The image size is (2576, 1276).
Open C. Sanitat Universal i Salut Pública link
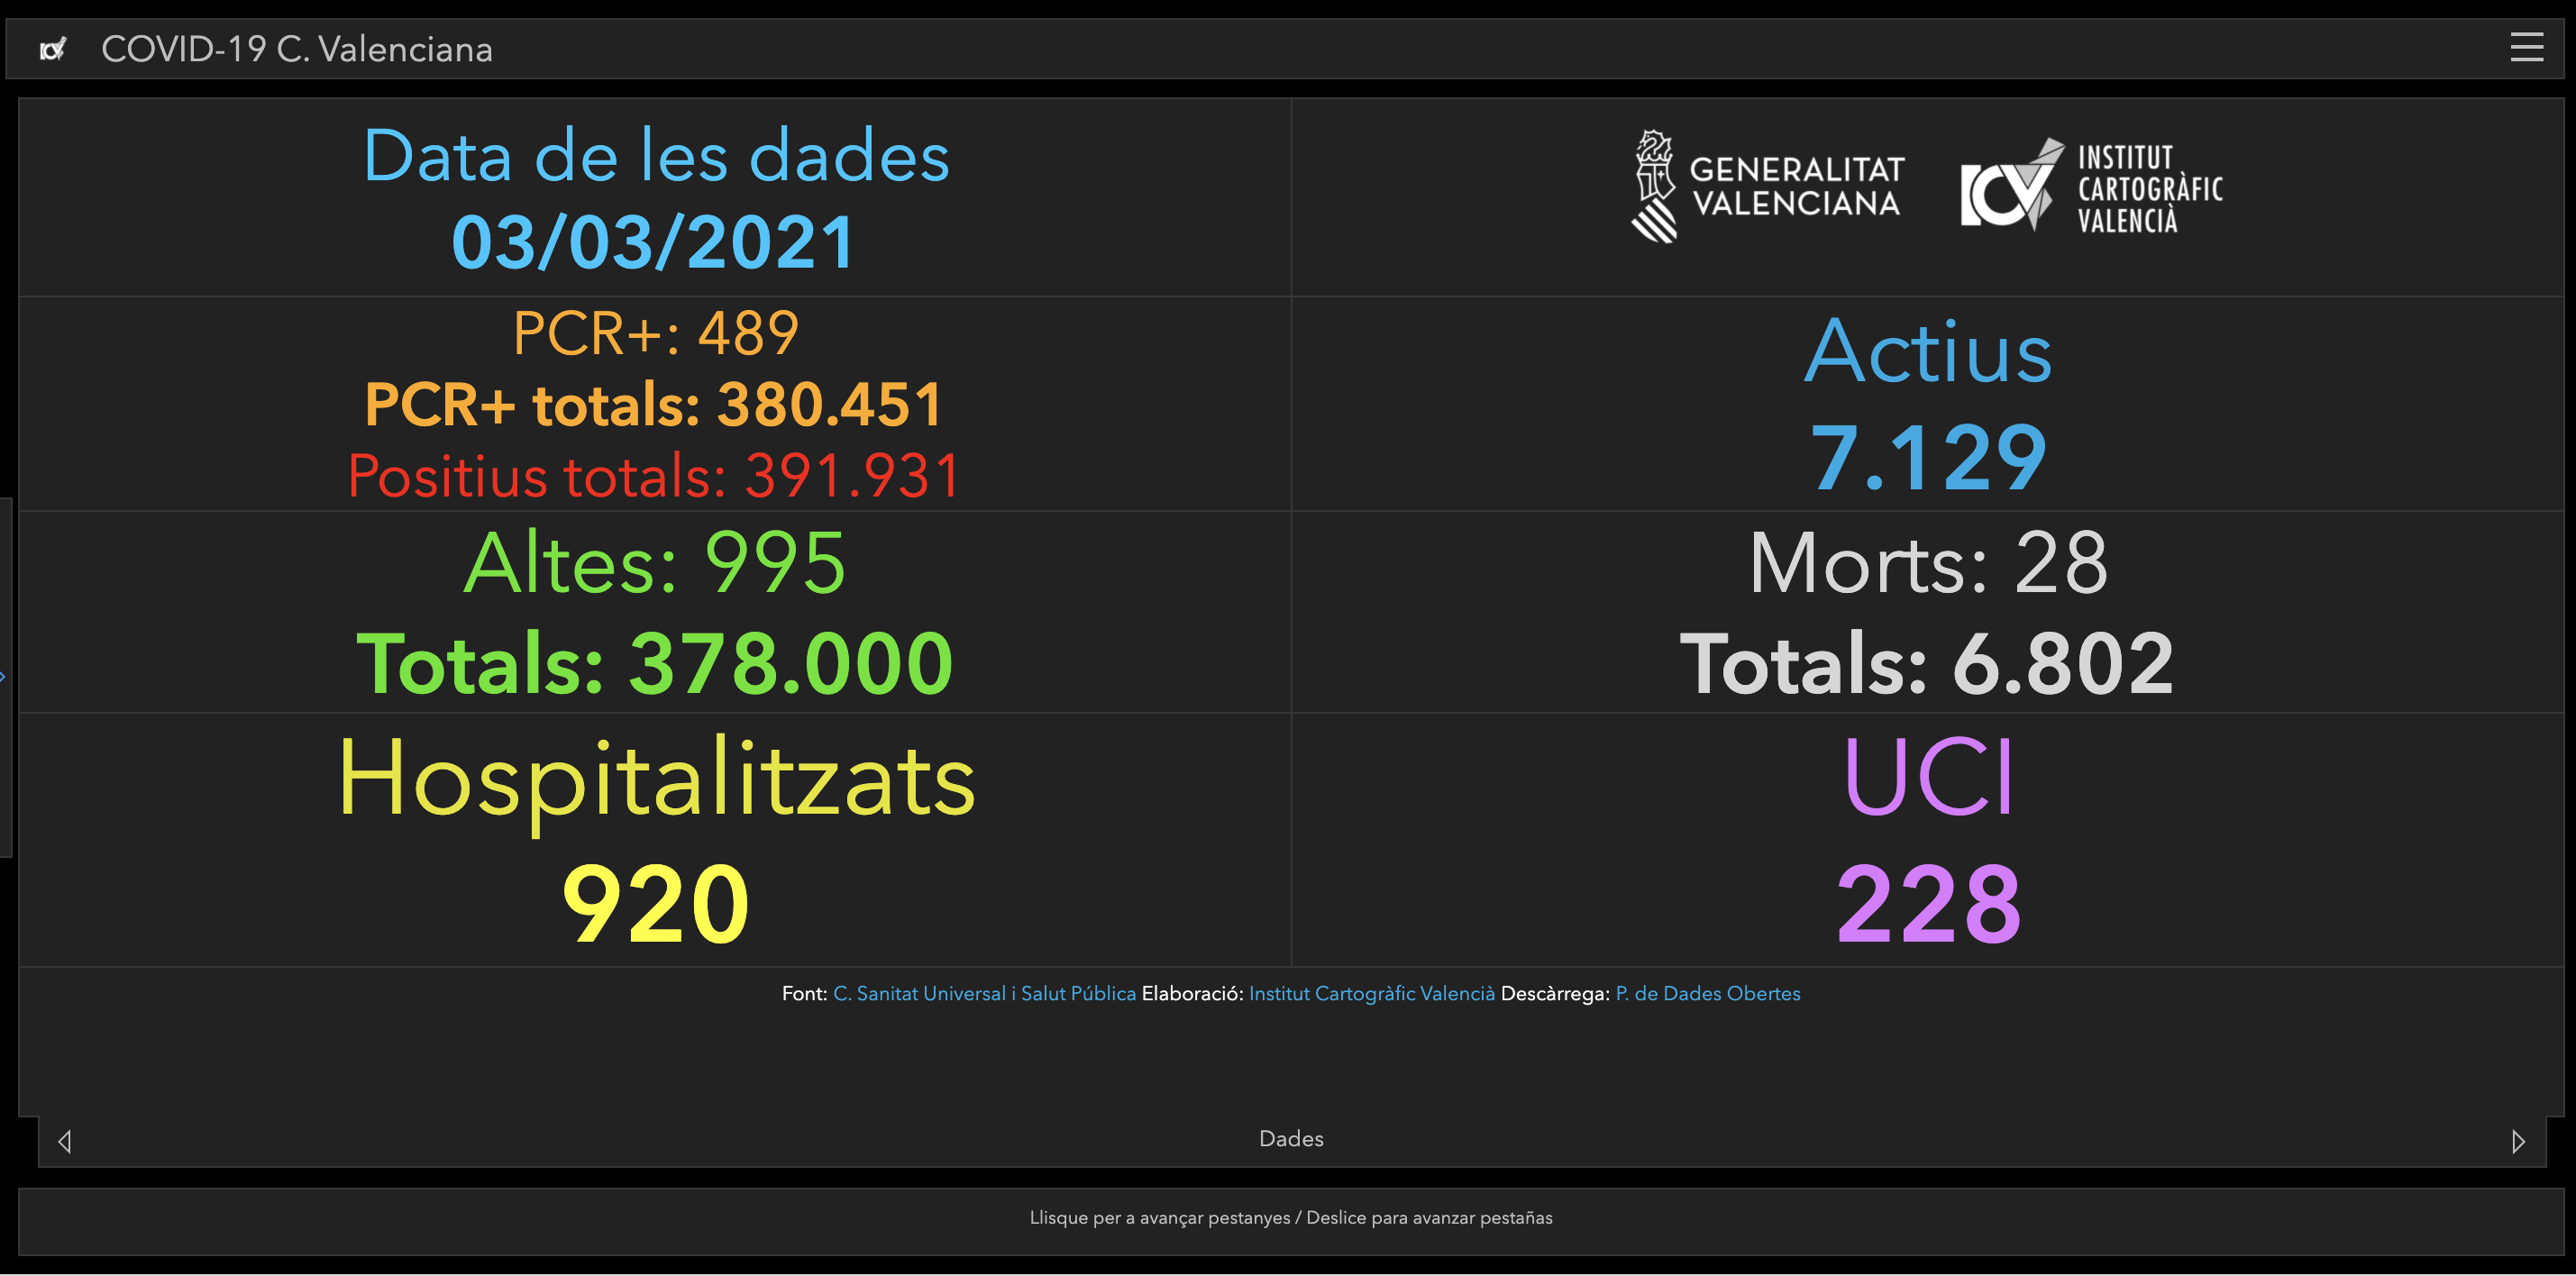984,993
